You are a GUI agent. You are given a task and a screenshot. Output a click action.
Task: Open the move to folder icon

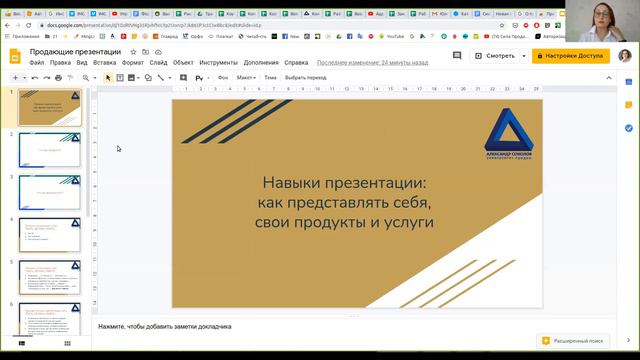pos(146,52)
